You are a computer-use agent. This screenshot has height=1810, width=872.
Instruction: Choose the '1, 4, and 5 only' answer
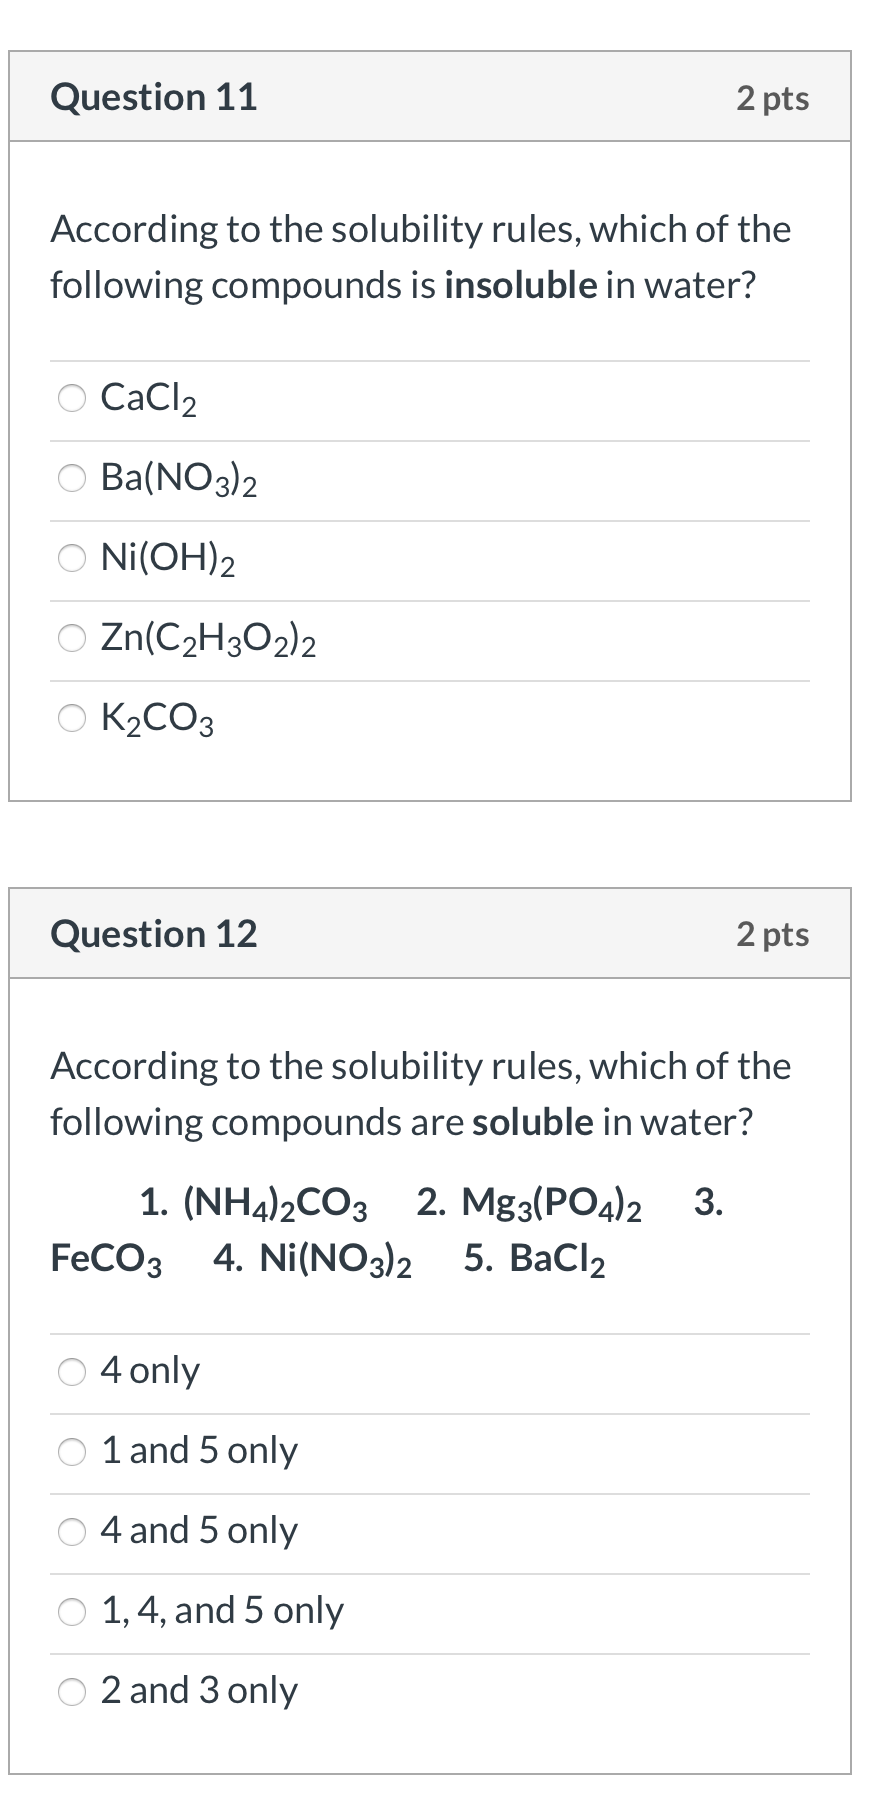pyautogui.click(x=71, y=1611)
